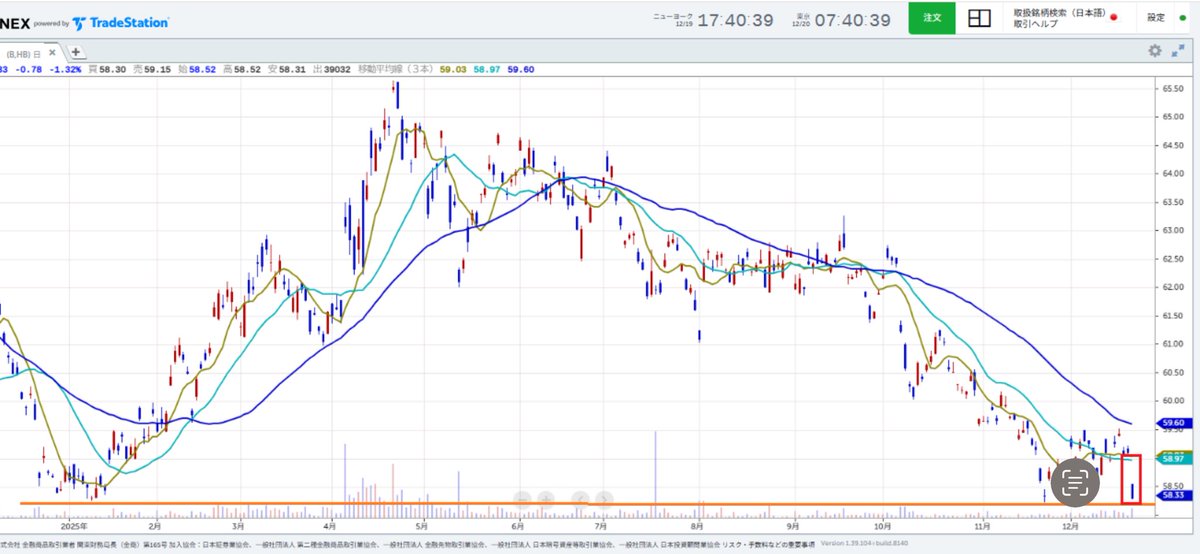Open the 設定 settings menu
Viewport: 1200px width, 554px height.
click(1156, 18)
